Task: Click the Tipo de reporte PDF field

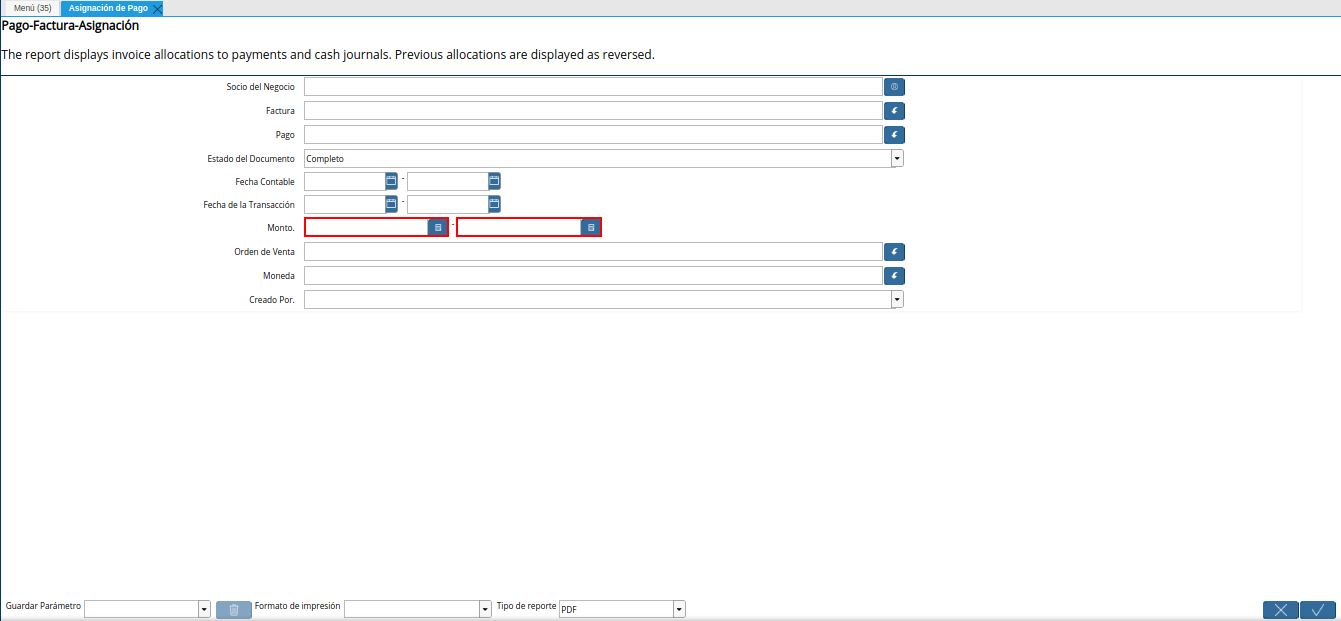Action: [x=616, y=609]
